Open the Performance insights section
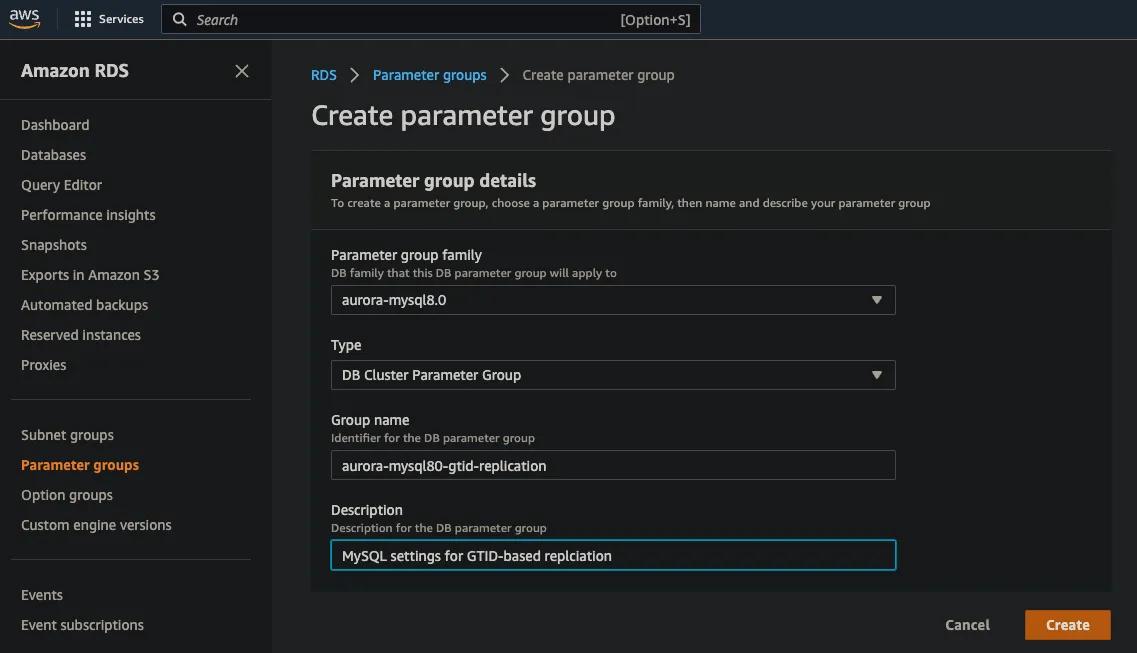Viewport: 1137px width, 653px height. tap(88, 214)
